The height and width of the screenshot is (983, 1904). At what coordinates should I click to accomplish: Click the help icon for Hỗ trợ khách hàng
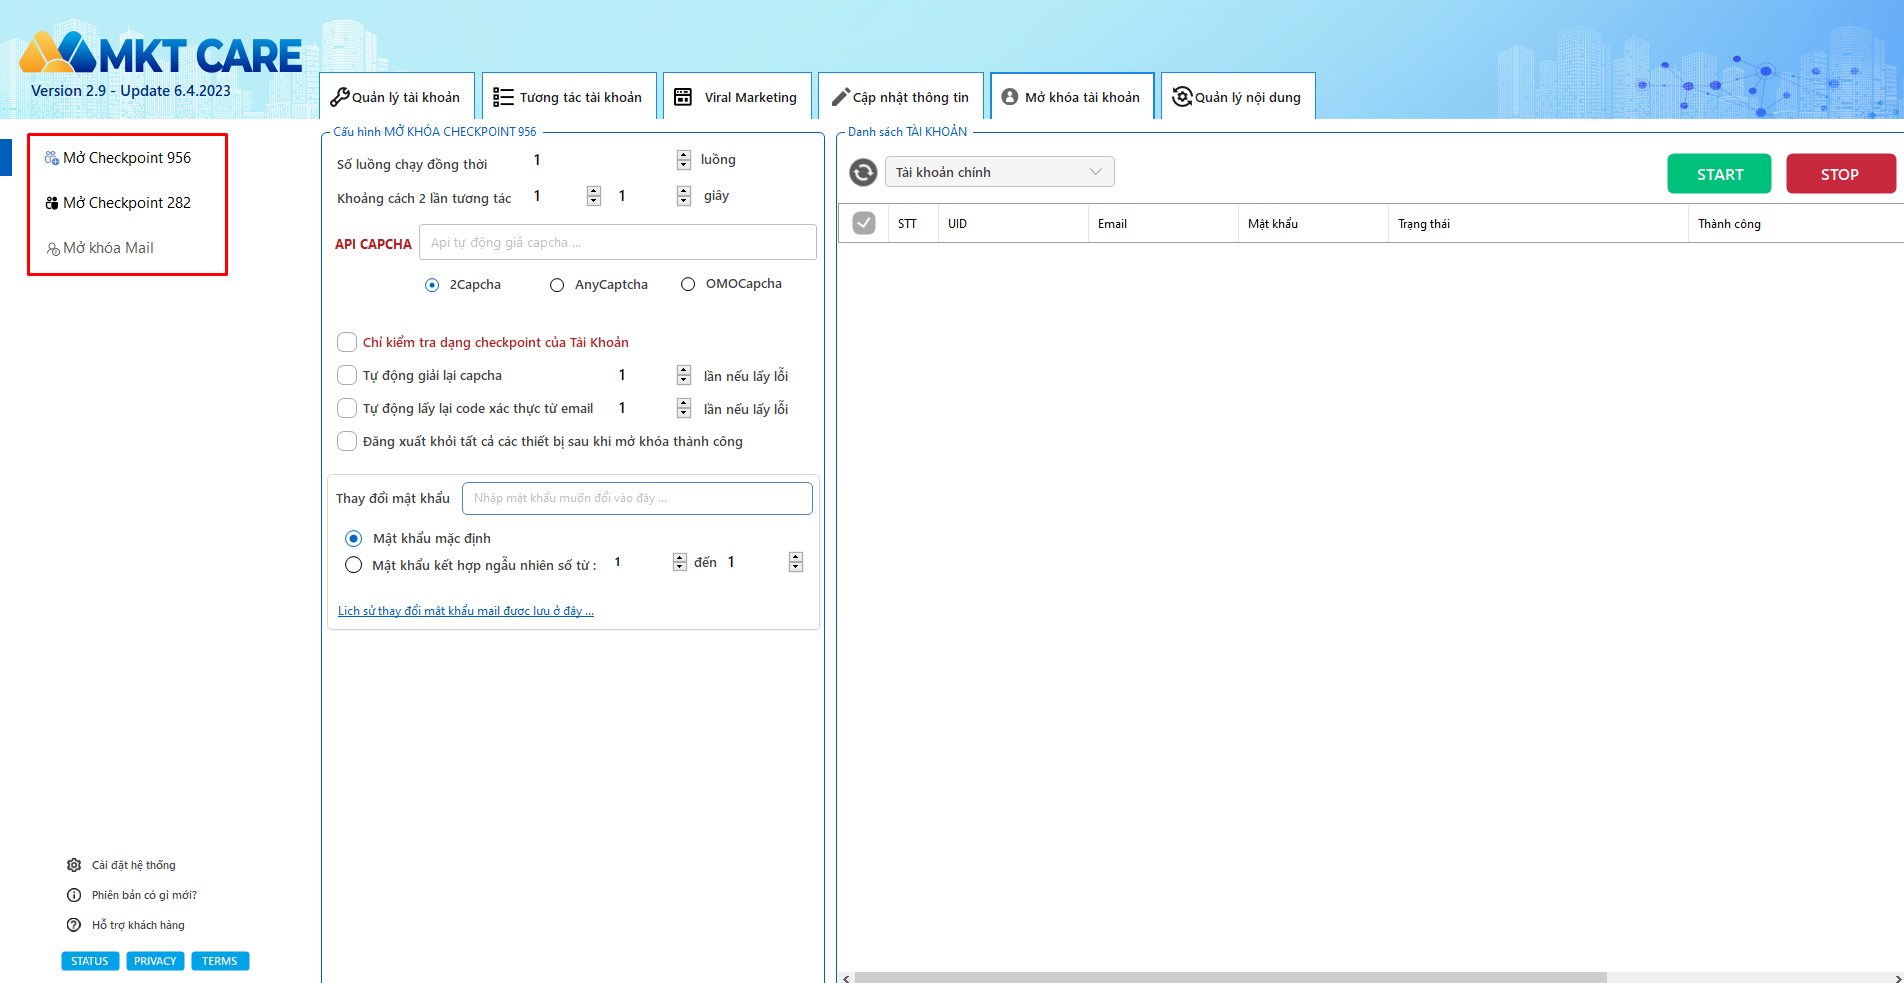(x=74, y=925)
